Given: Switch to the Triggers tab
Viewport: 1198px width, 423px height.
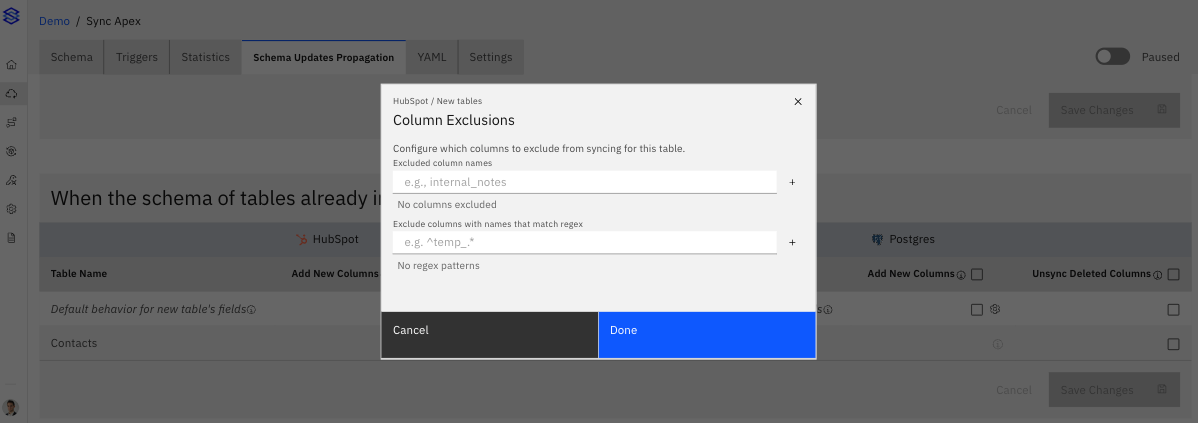Looking at the screenshot, I should pos(136,57).
